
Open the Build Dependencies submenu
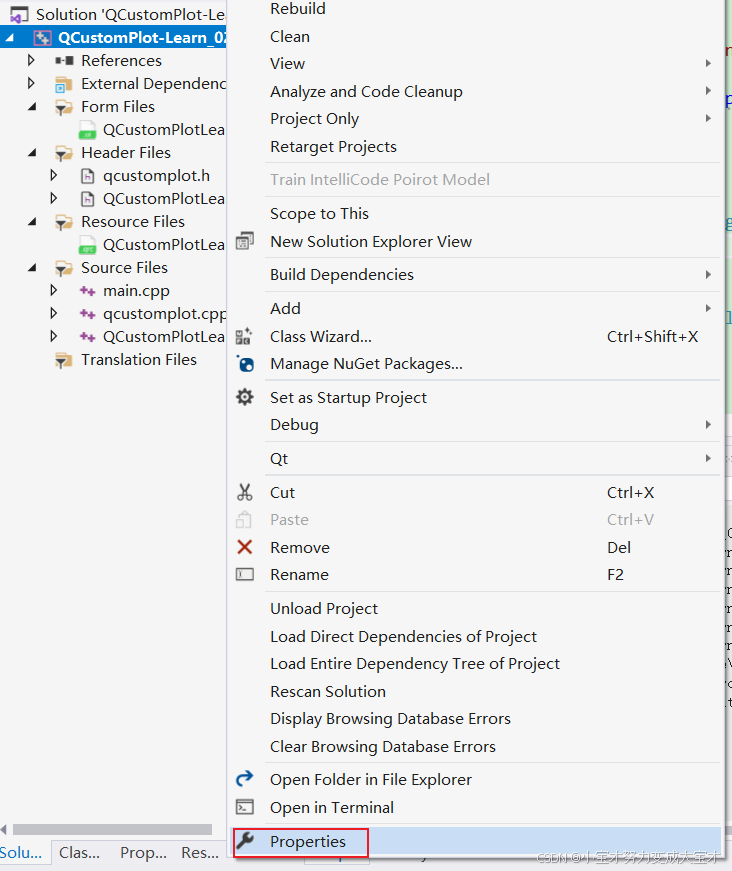[476, 275]
